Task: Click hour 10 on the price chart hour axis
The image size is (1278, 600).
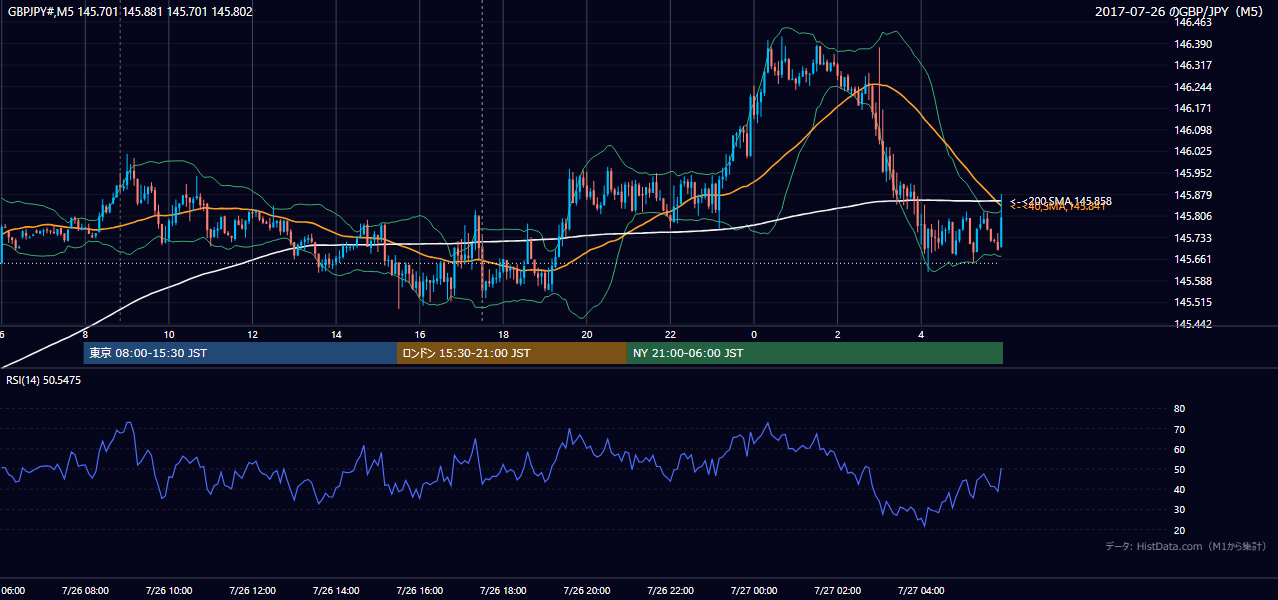Action: 169,335
